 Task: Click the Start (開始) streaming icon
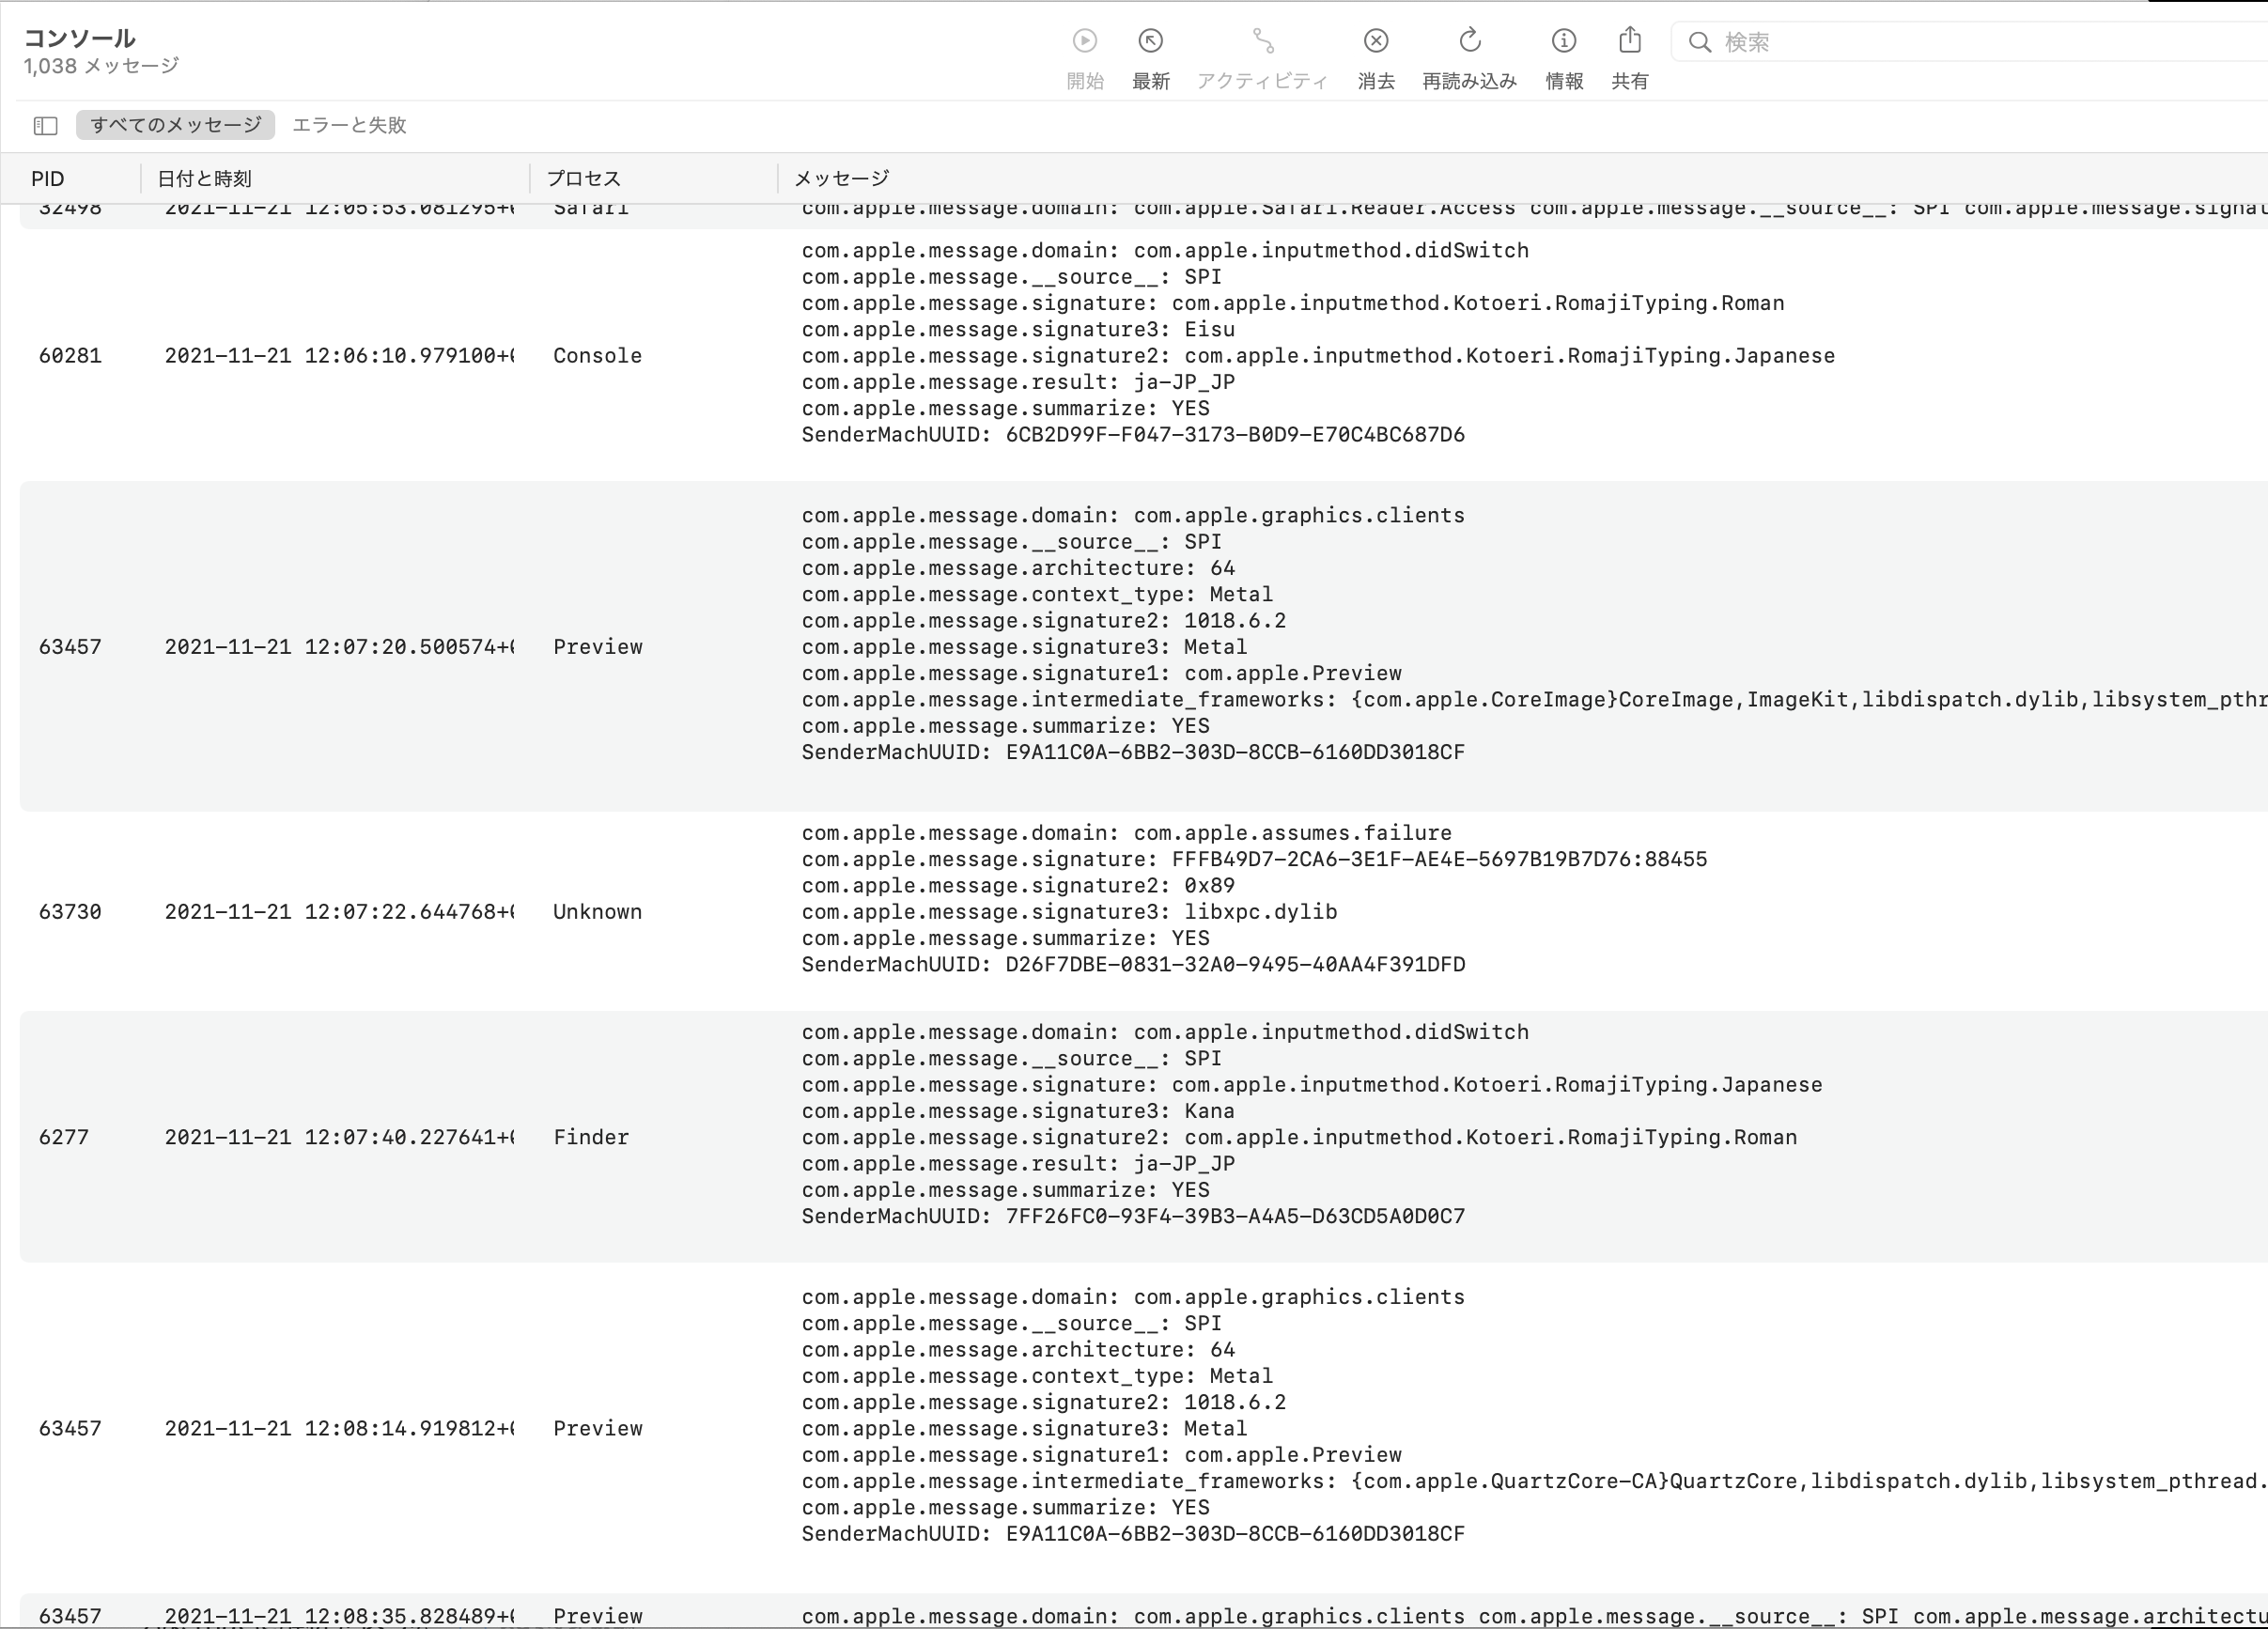(1084, 41)
